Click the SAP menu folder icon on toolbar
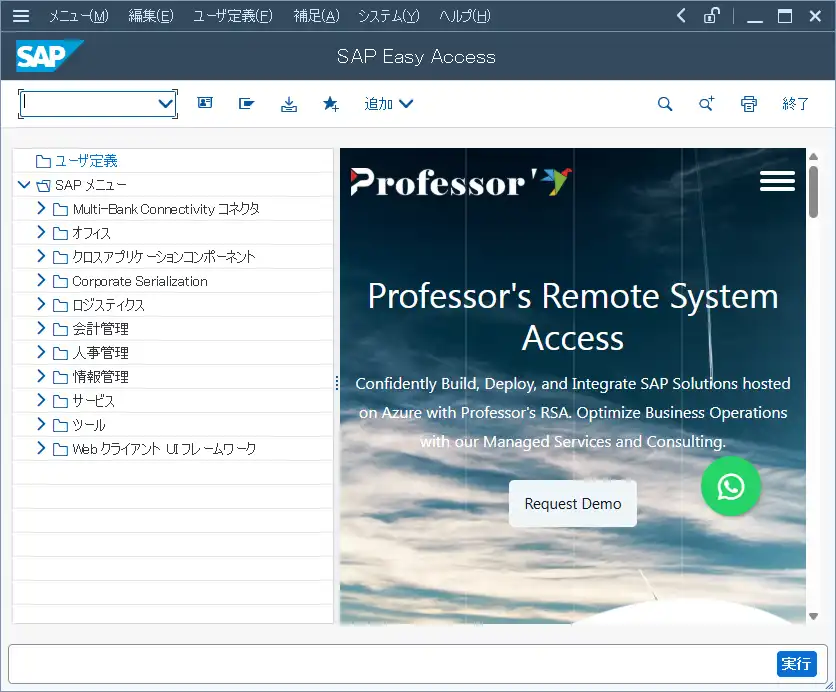836x692 pixels. point(246,103)
